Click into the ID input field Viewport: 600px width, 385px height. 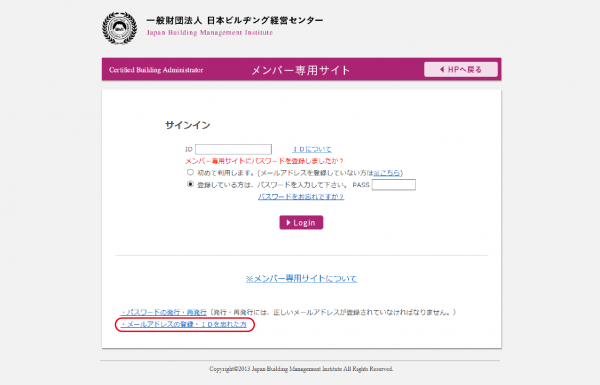[233, 149]
